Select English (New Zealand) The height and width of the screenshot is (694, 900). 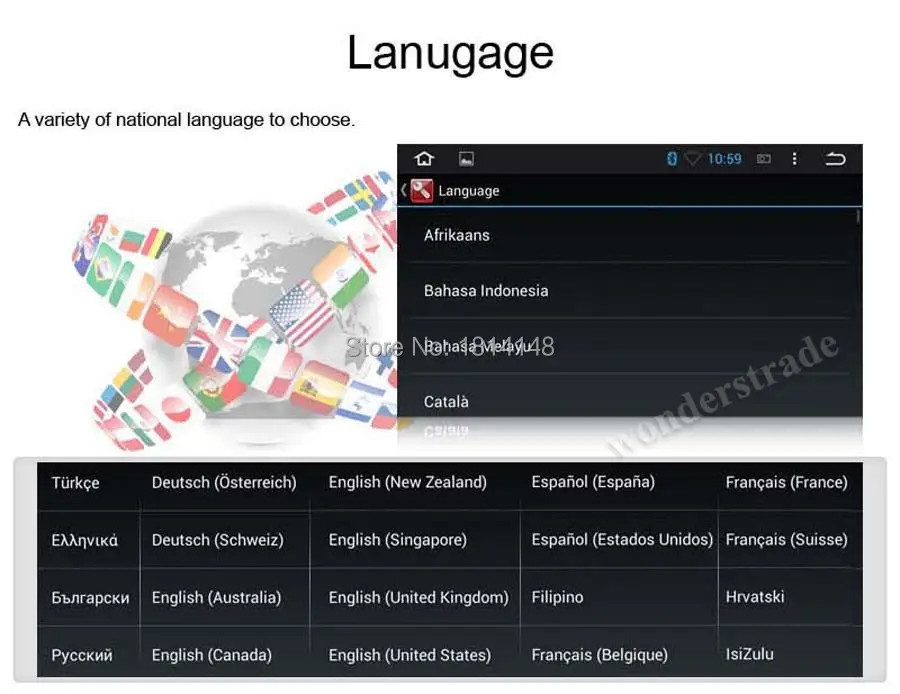(x=408, y=482)
